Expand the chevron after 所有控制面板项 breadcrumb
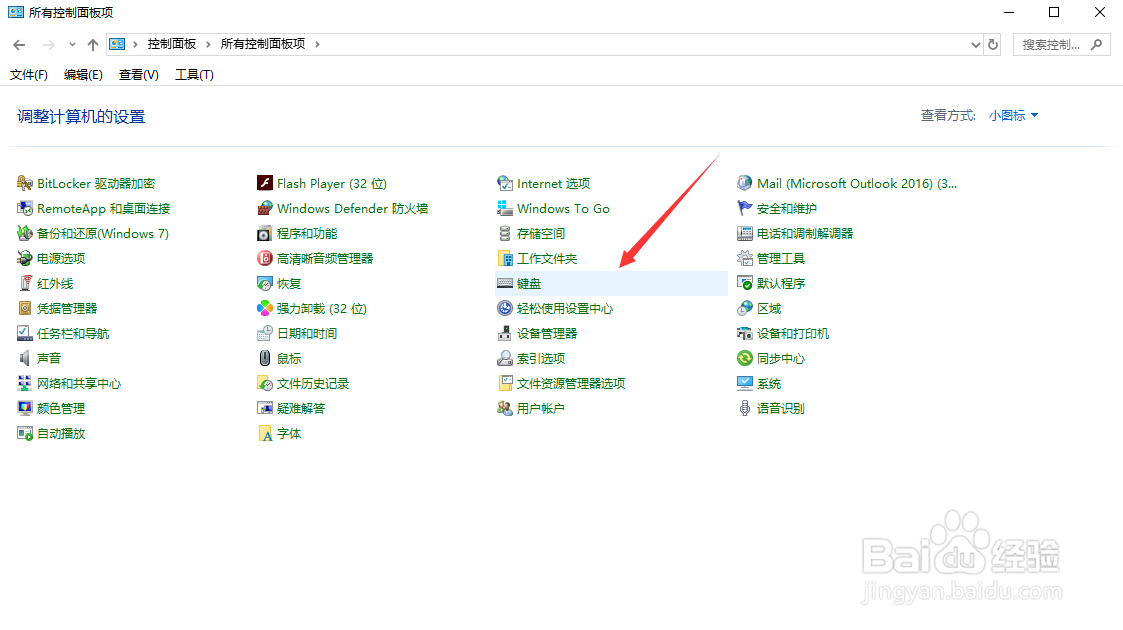The image size is (1123, 630). click(x=317, y=44)
